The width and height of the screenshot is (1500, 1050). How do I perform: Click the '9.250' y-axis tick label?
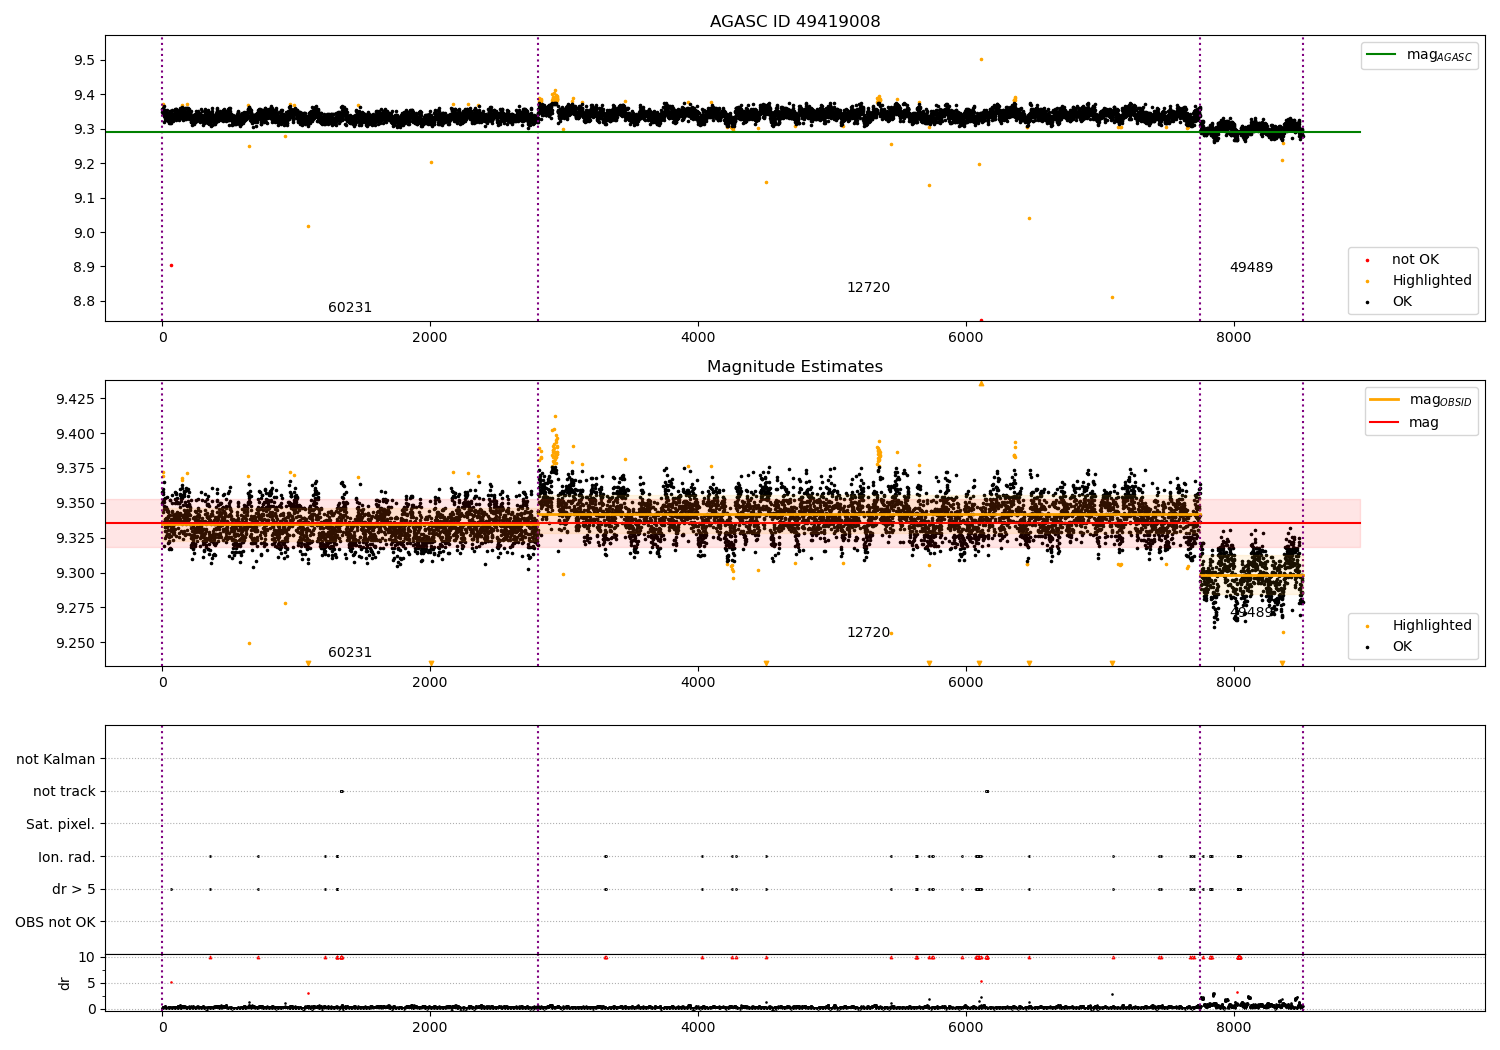76,644
